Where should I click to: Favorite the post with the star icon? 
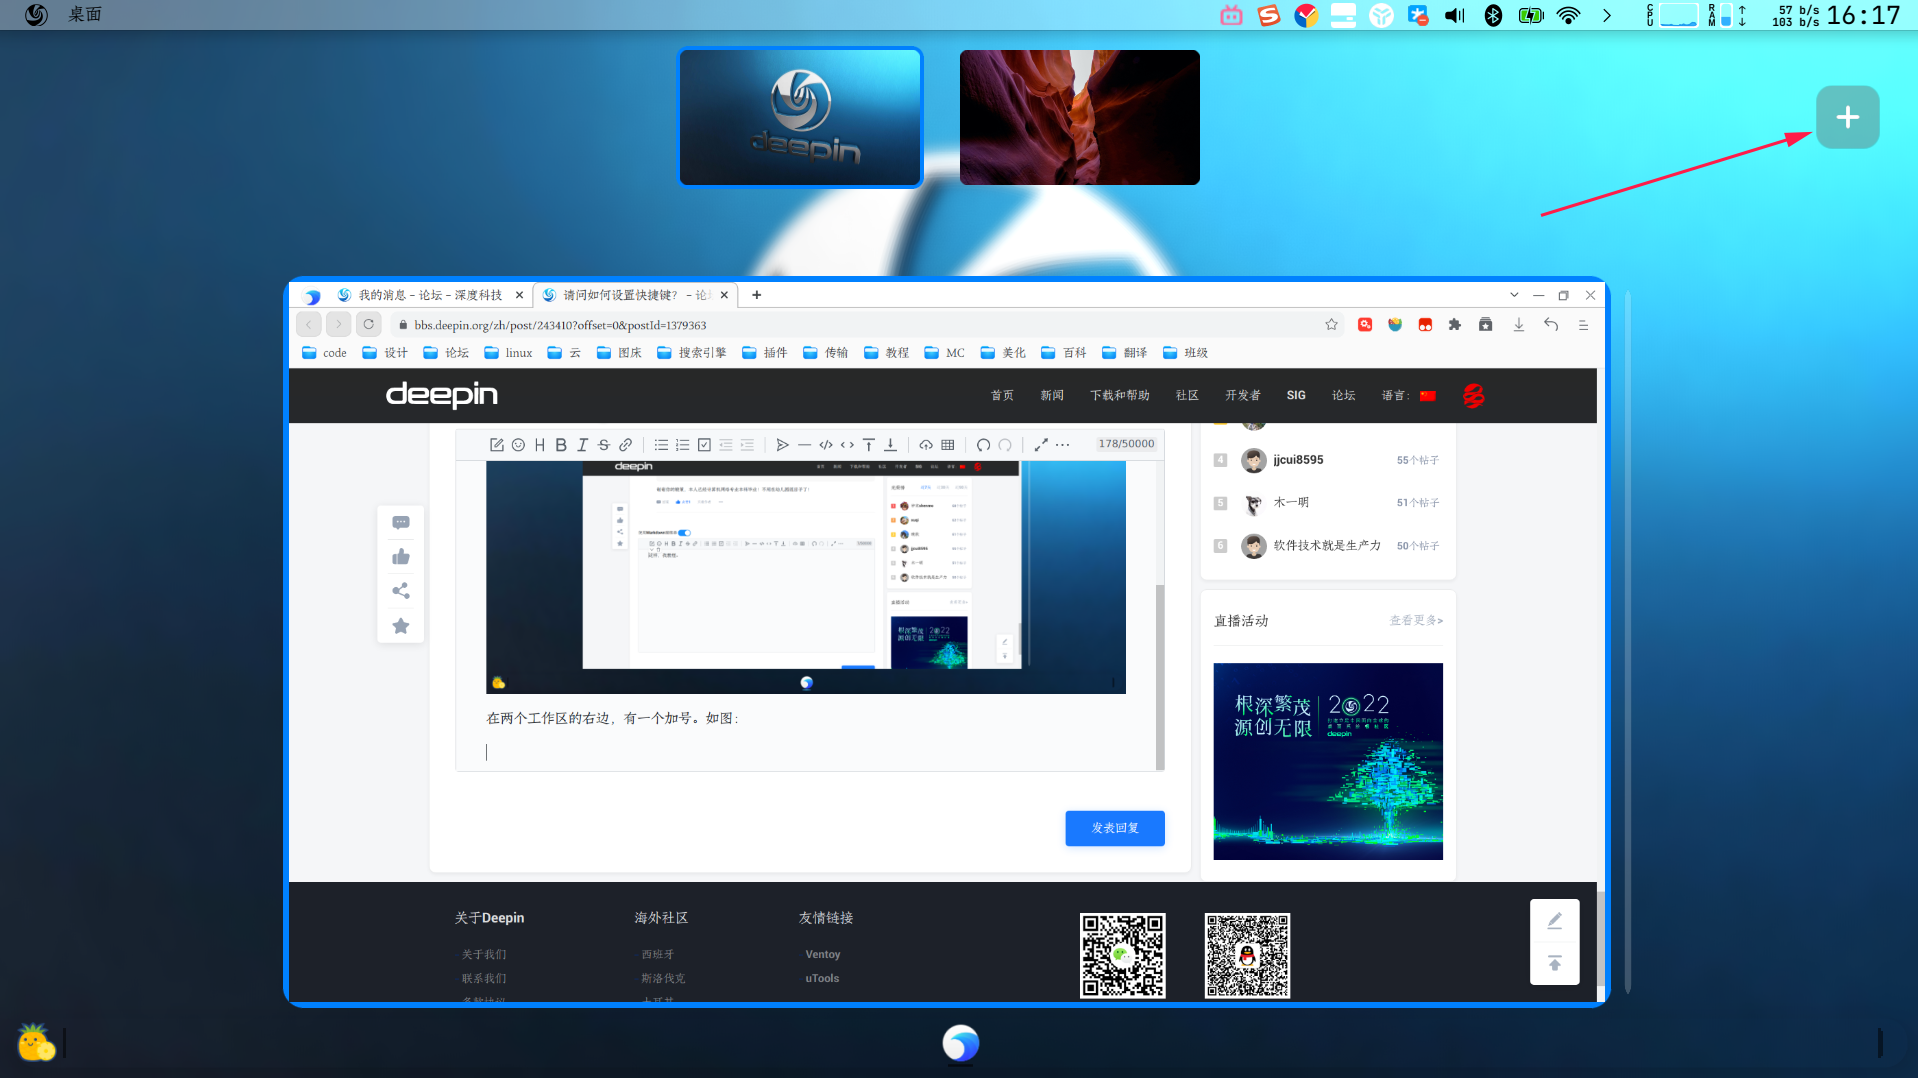click(x=401, y=626)
